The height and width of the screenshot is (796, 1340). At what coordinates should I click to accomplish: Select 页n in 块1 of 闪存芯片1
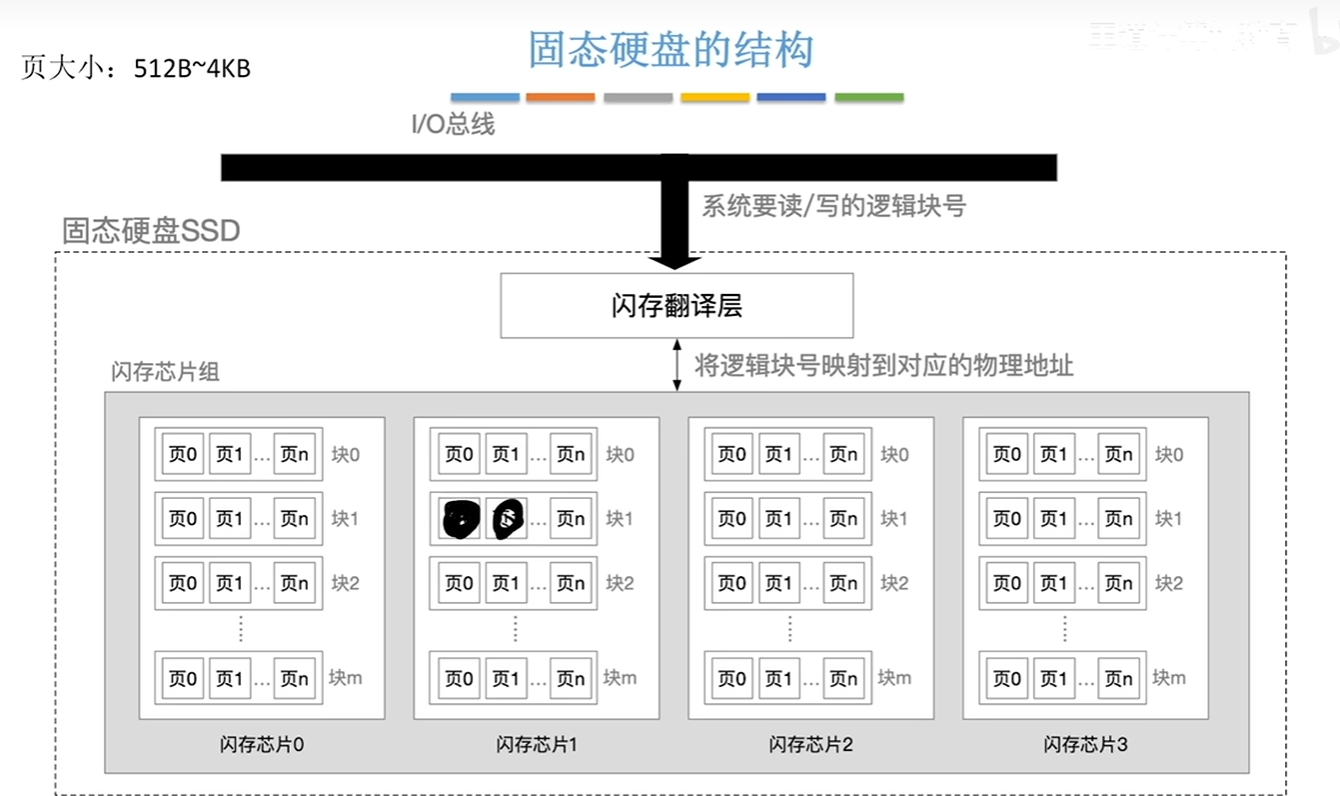coord(570,519)
